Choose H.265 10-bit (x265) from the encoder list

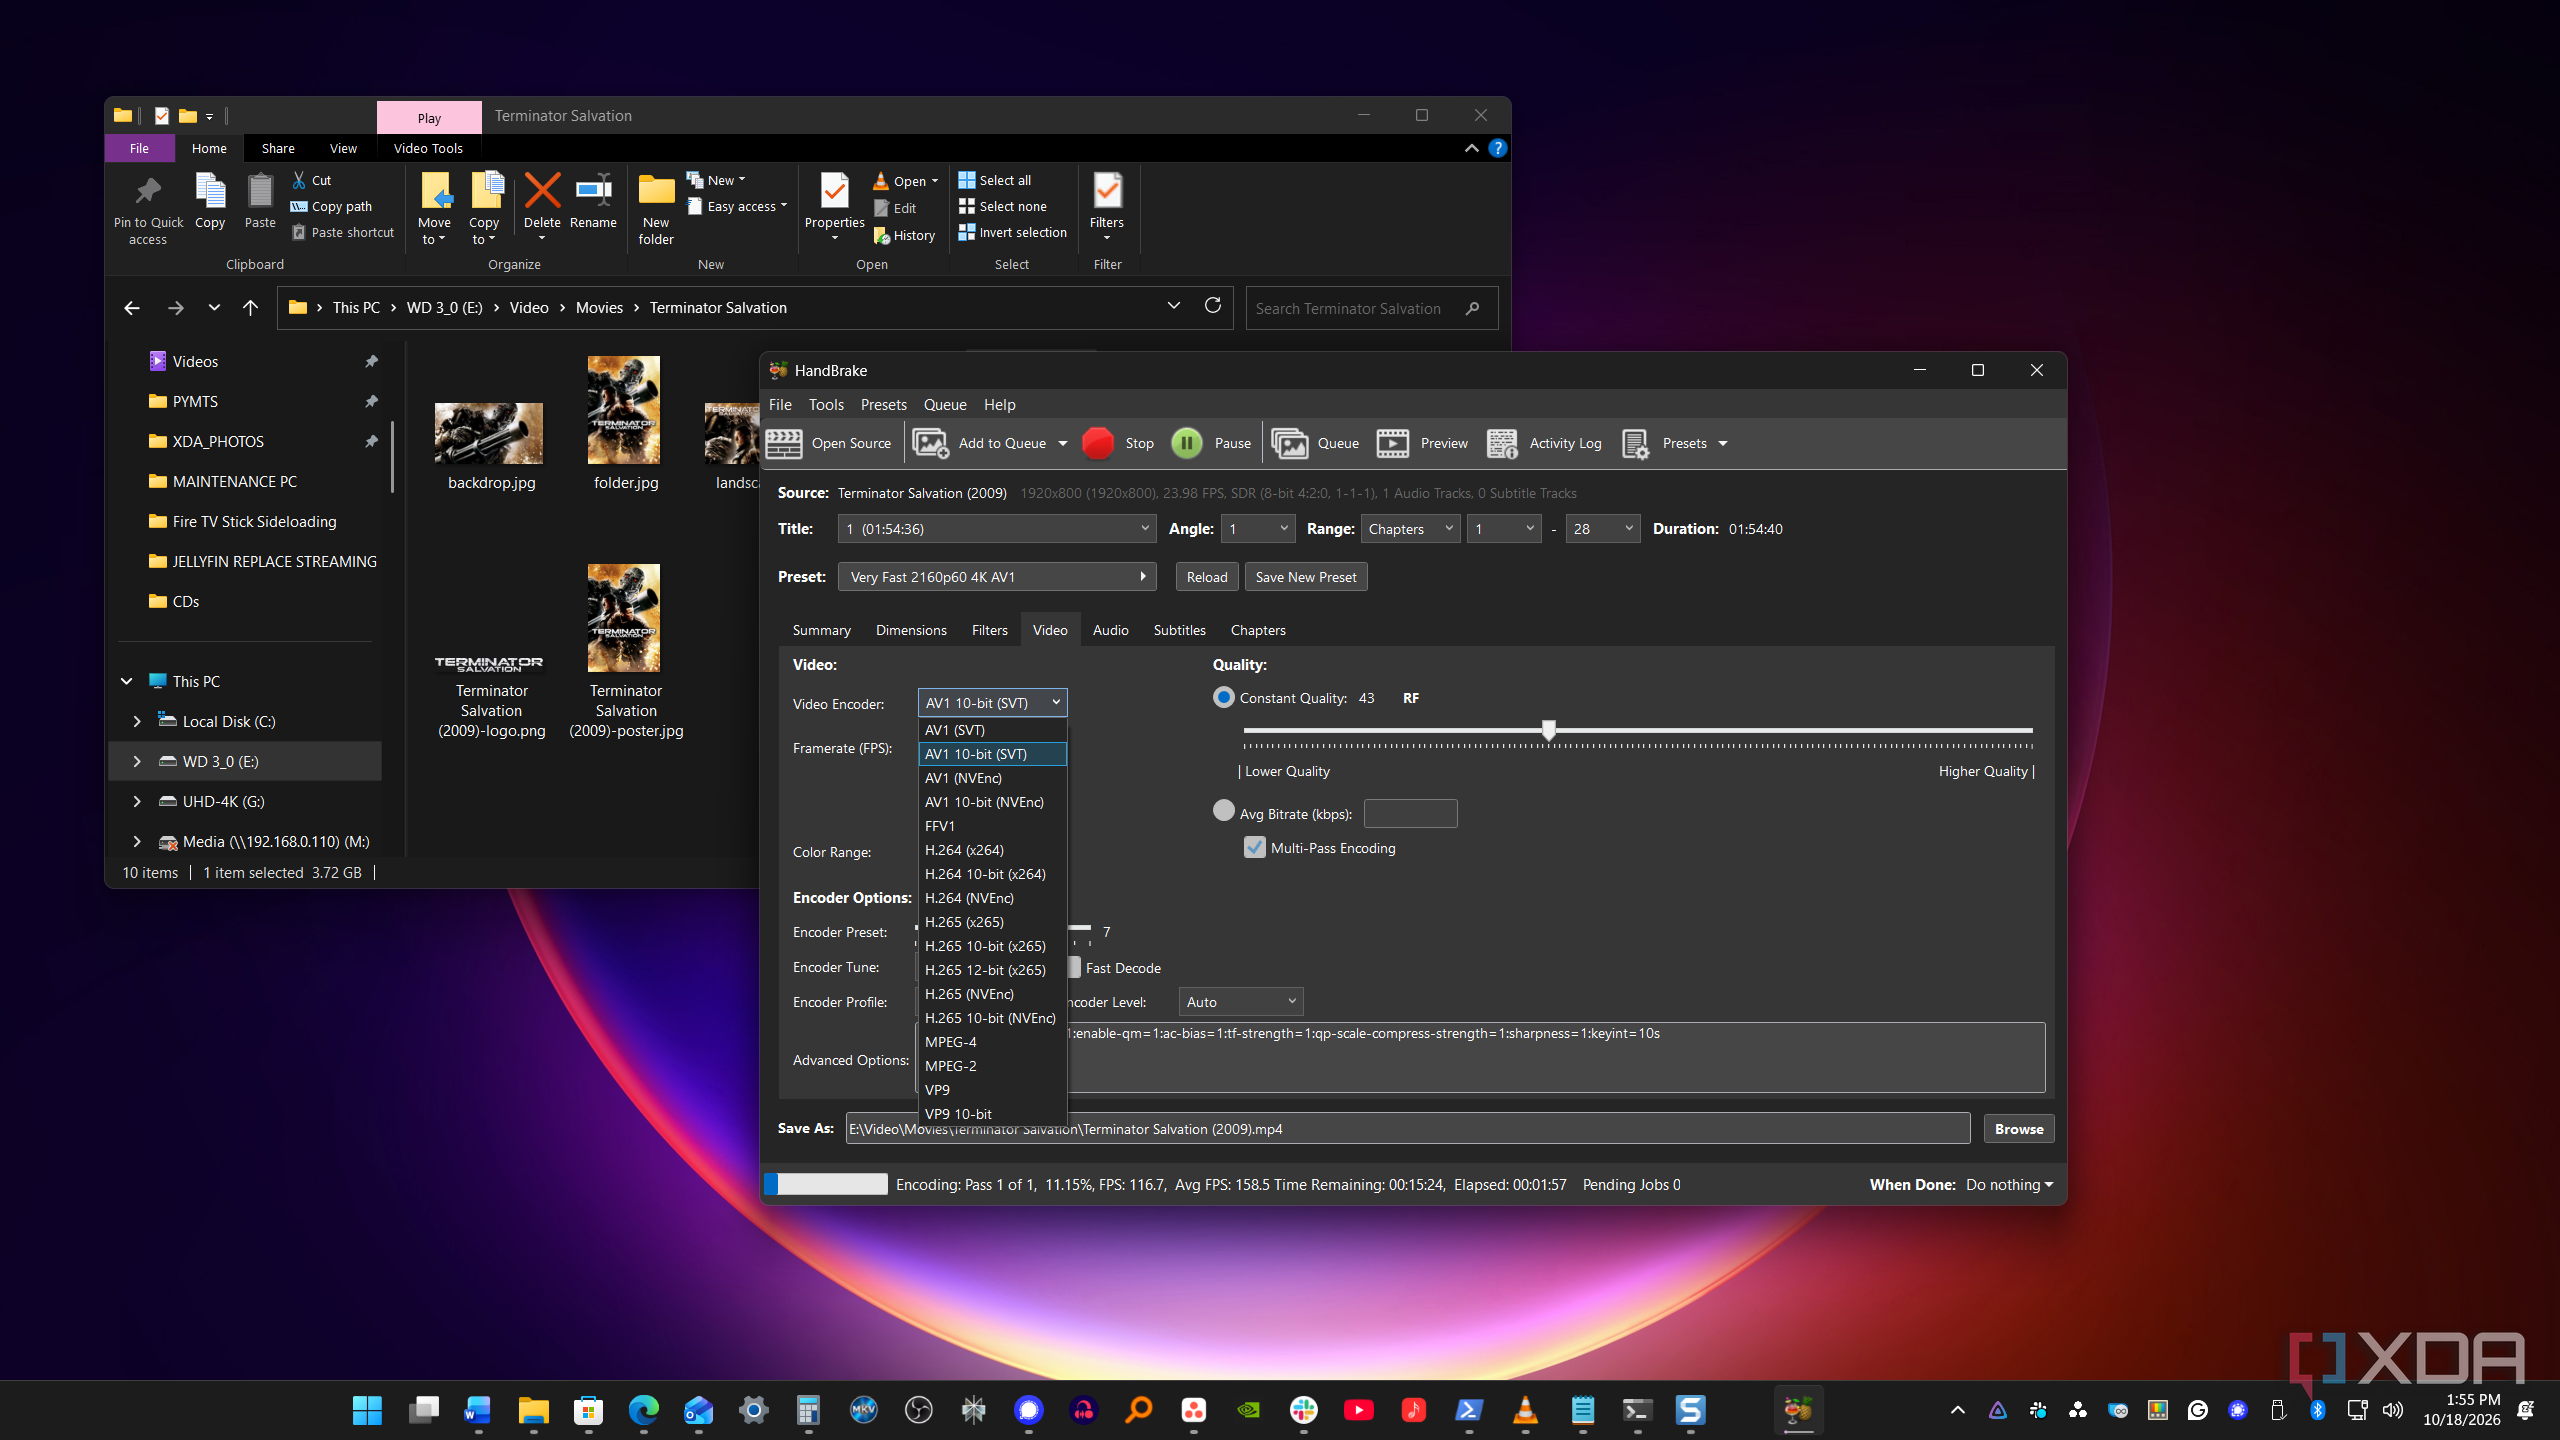(x=992, y=945)
